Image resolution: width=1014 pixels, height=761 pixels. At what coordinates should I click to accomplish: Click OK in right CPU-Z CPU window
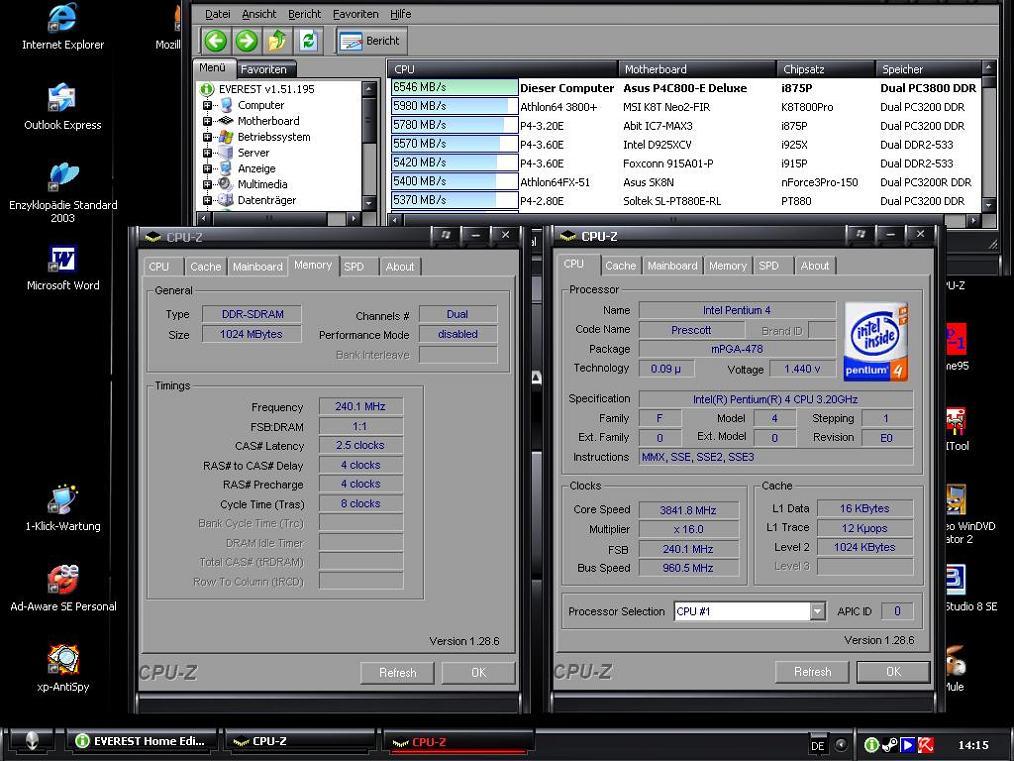[894, 672]
